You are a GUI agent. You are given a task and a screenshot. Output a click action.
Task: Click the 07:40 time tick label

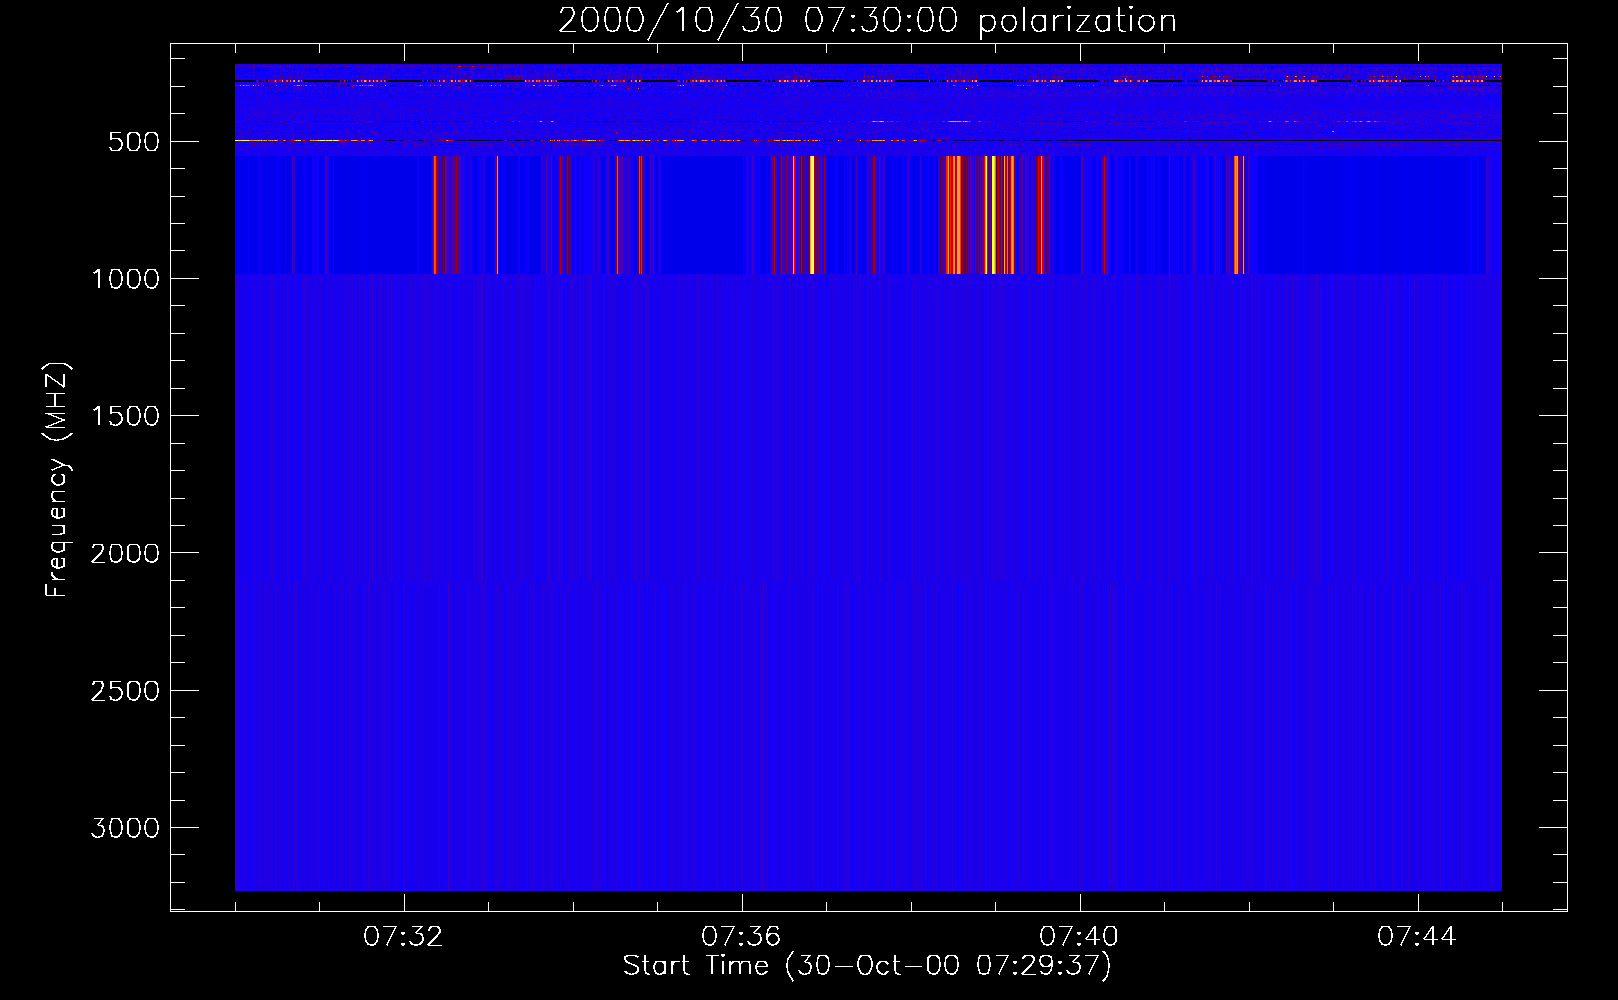[1079, 937]
